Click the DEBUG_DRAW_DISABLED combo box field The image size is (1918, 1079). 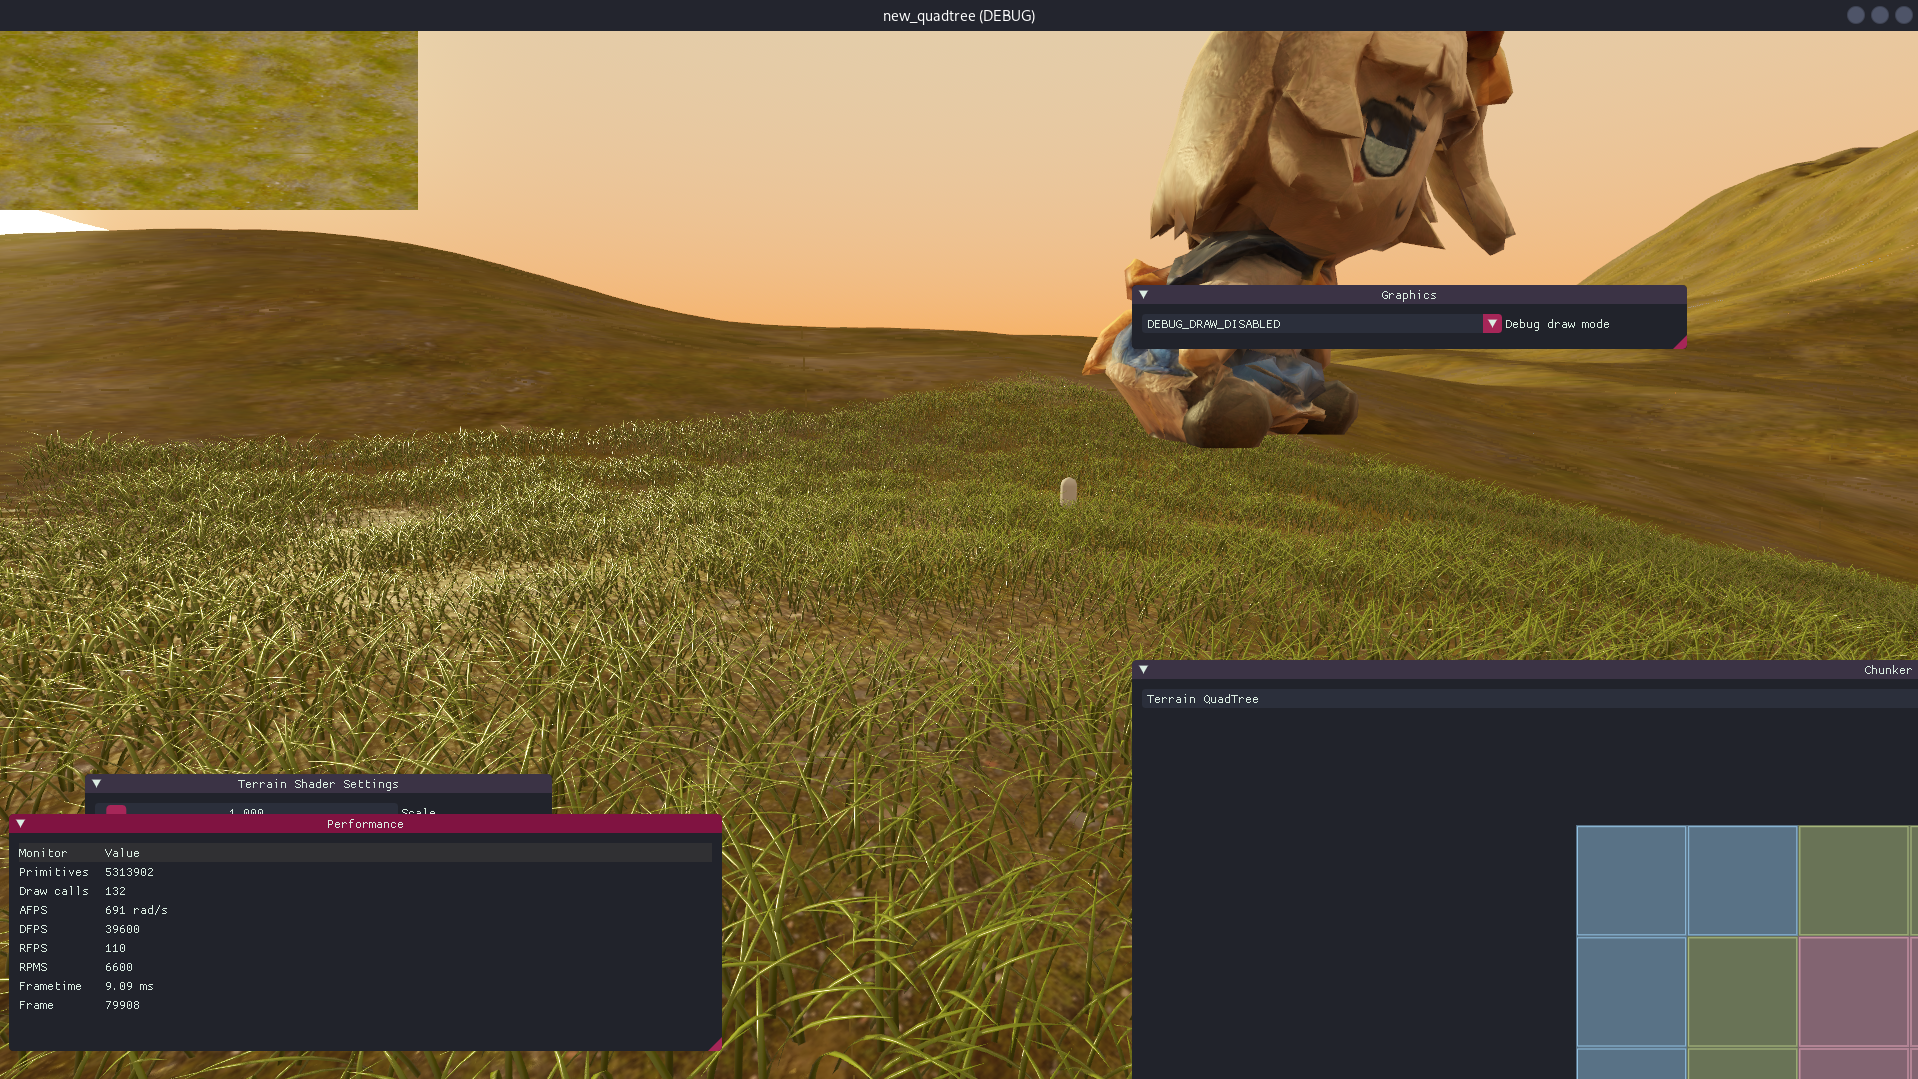click(1311, 324)
